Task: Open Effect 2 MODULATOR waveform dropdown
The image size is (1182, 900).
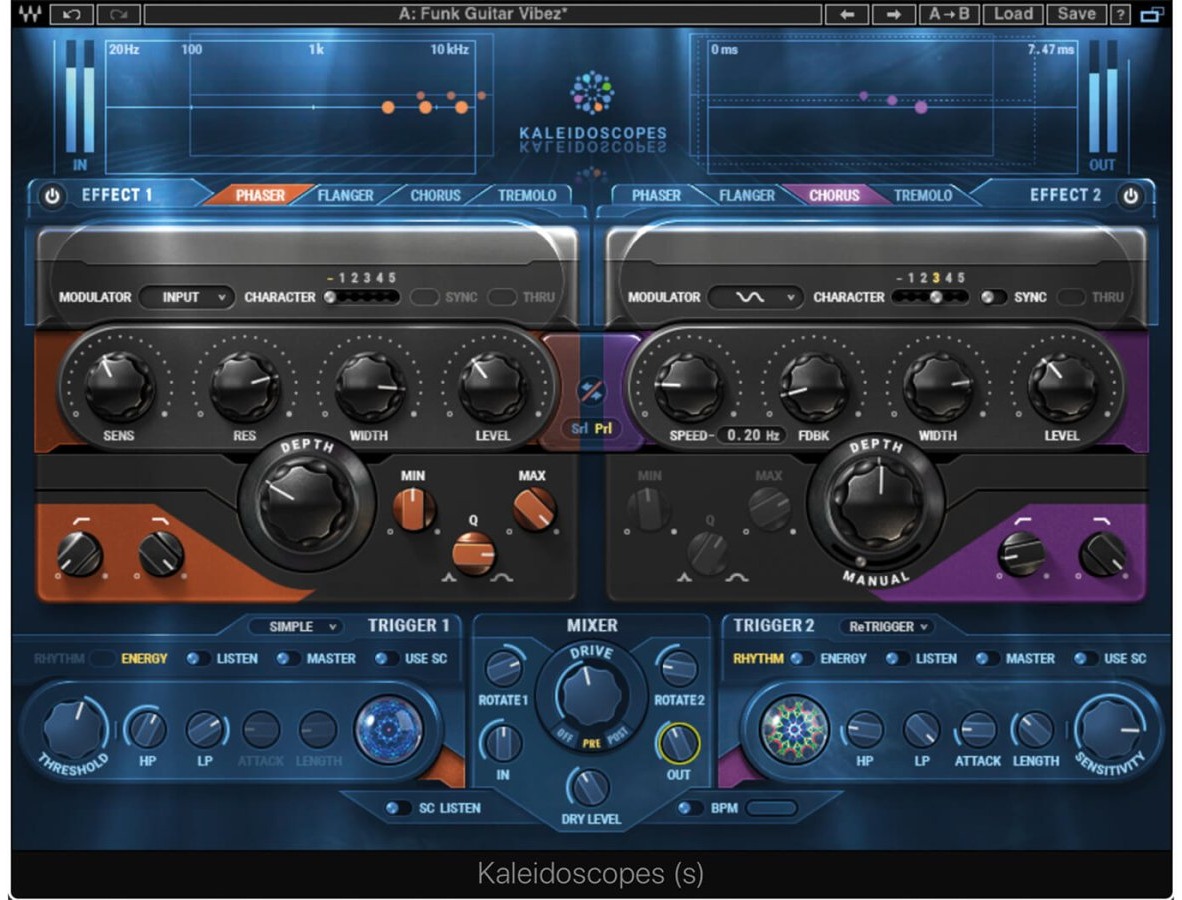Action: (755, 297)
